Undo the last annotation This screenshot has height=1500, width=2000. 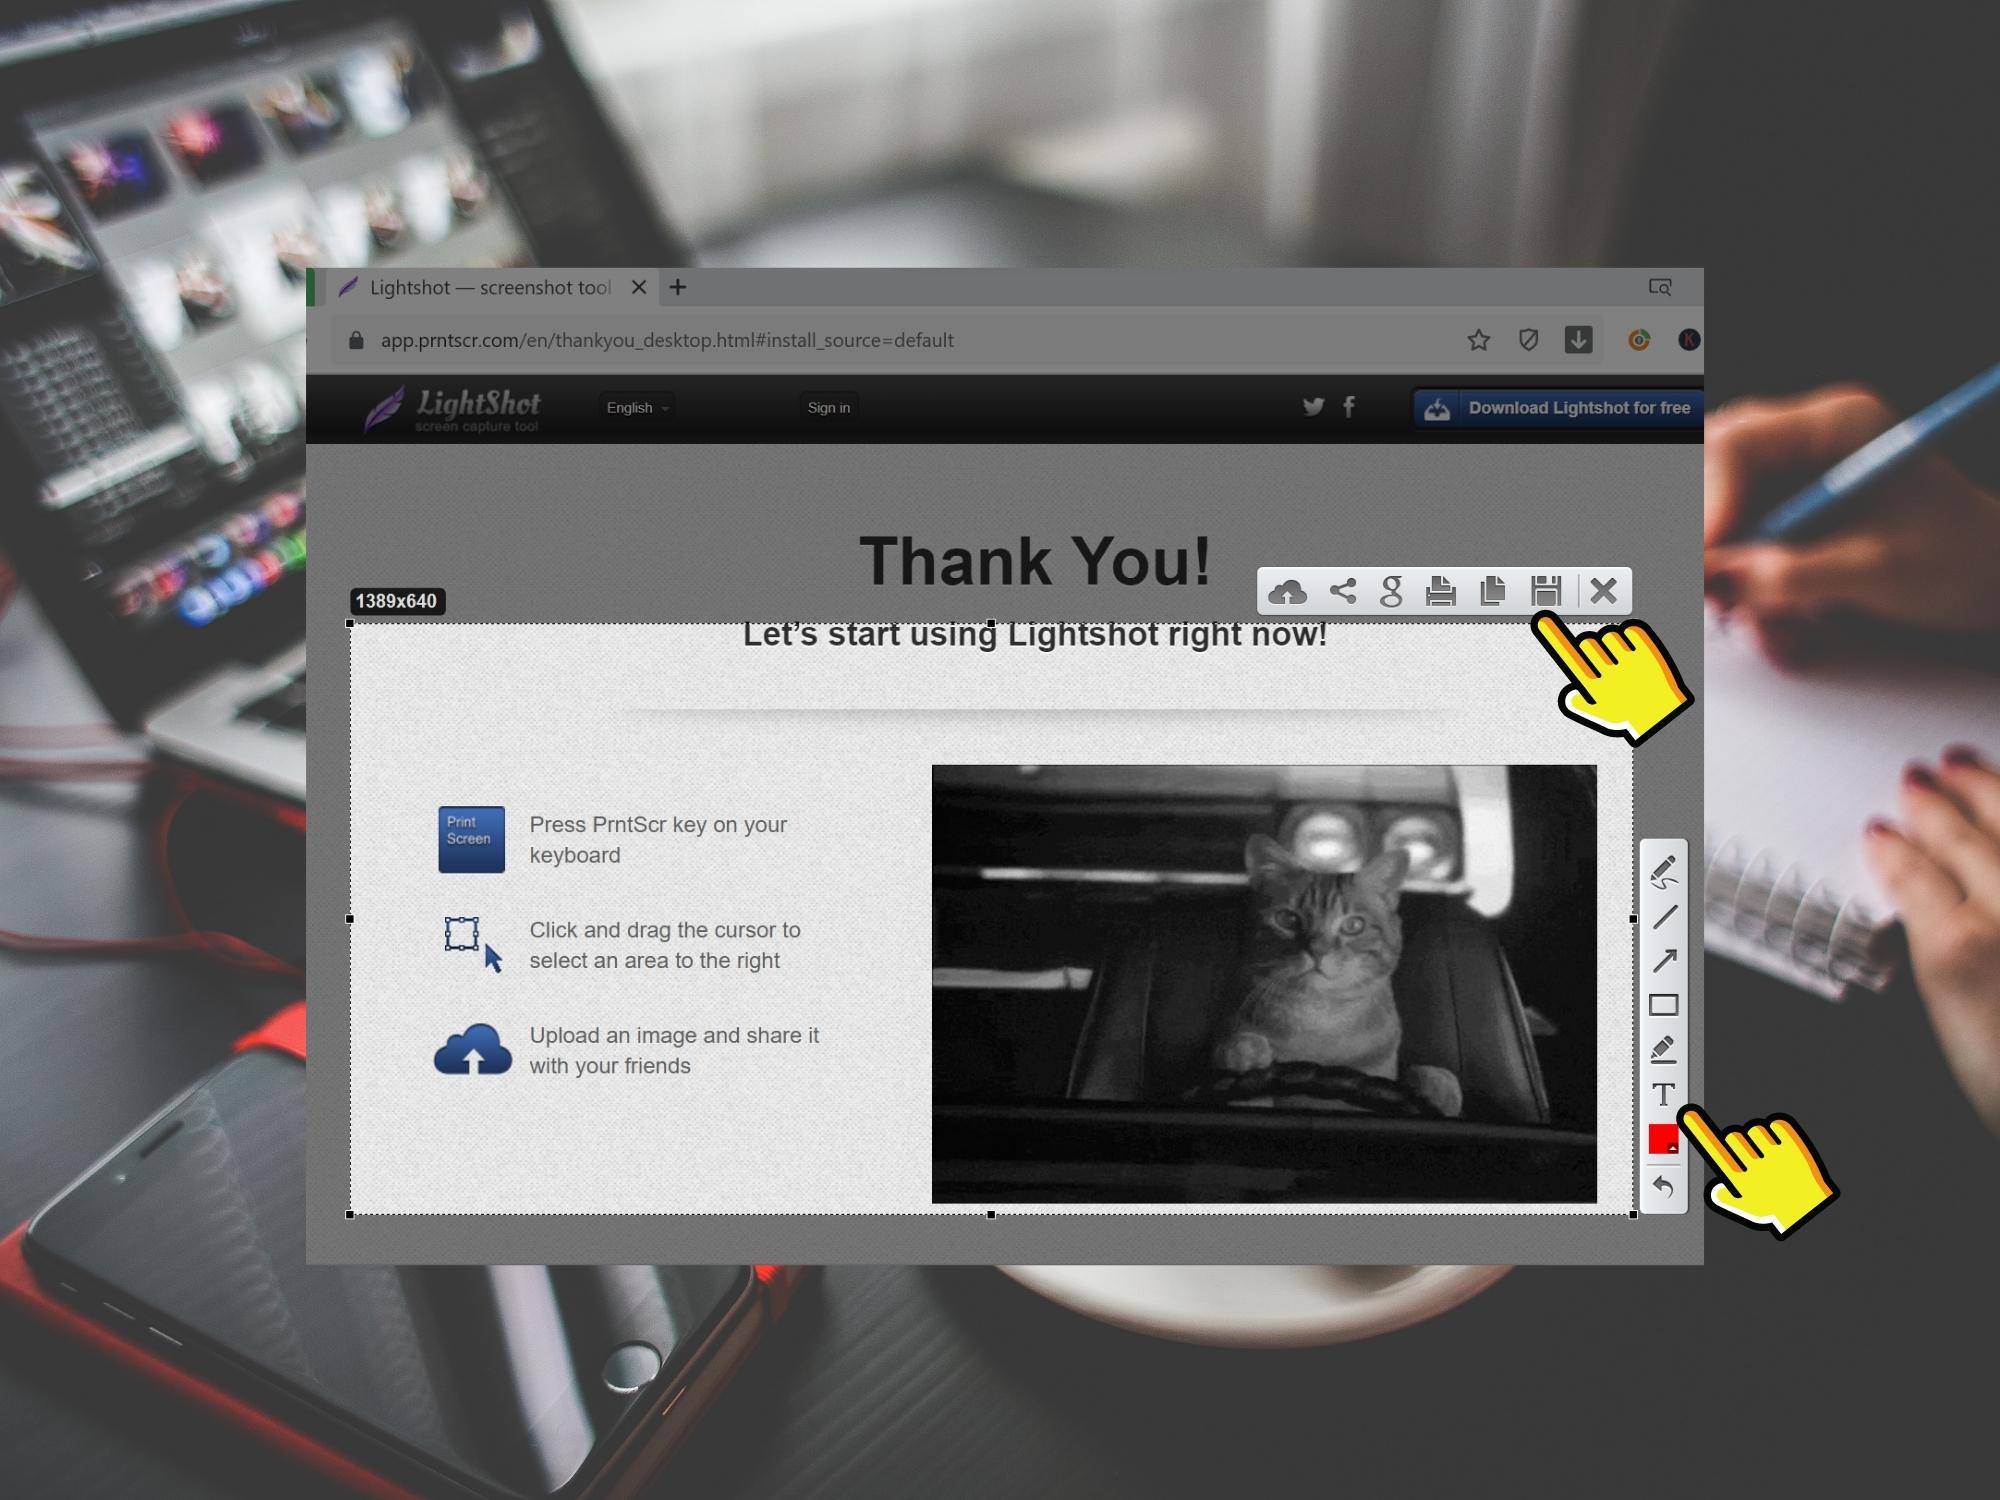click(1663, 1186)
